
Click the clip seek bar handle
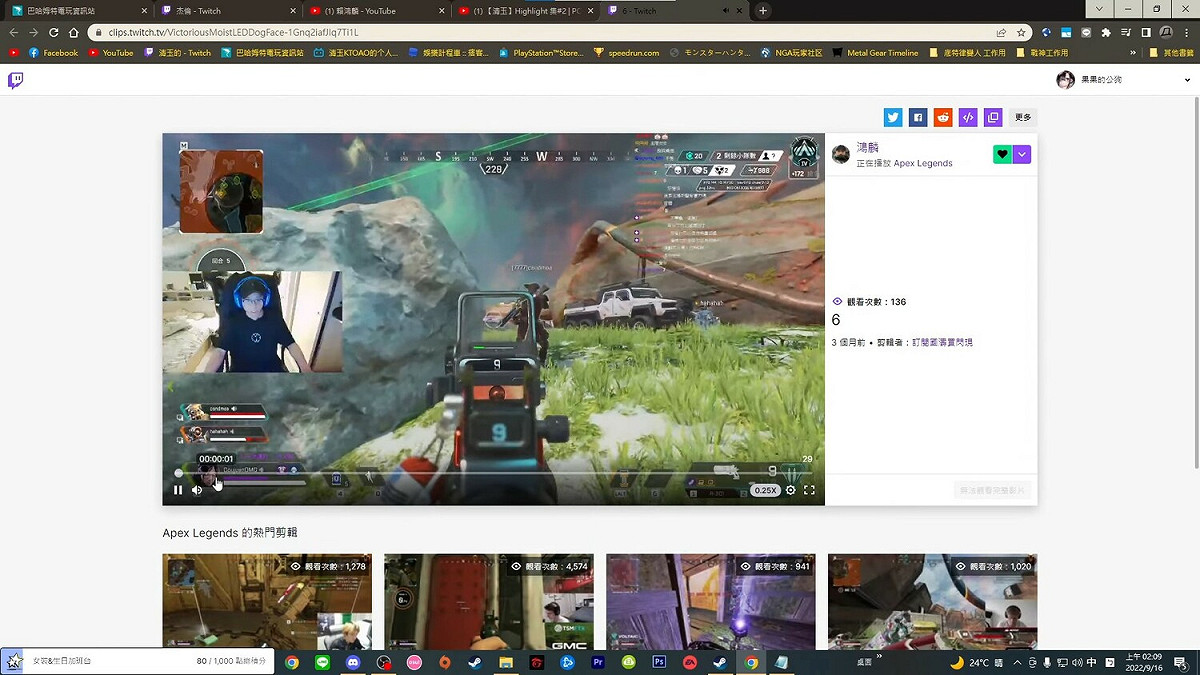click(x=179, y=473)
